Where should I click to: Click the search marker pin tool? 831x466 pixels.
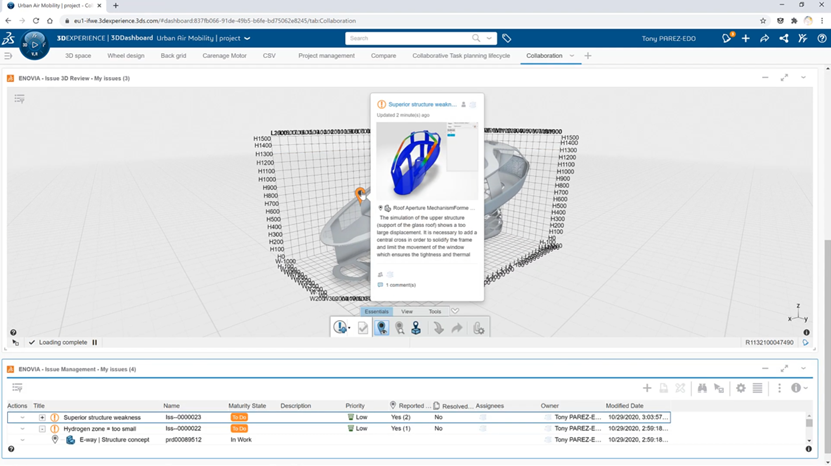tap(400, 328)
